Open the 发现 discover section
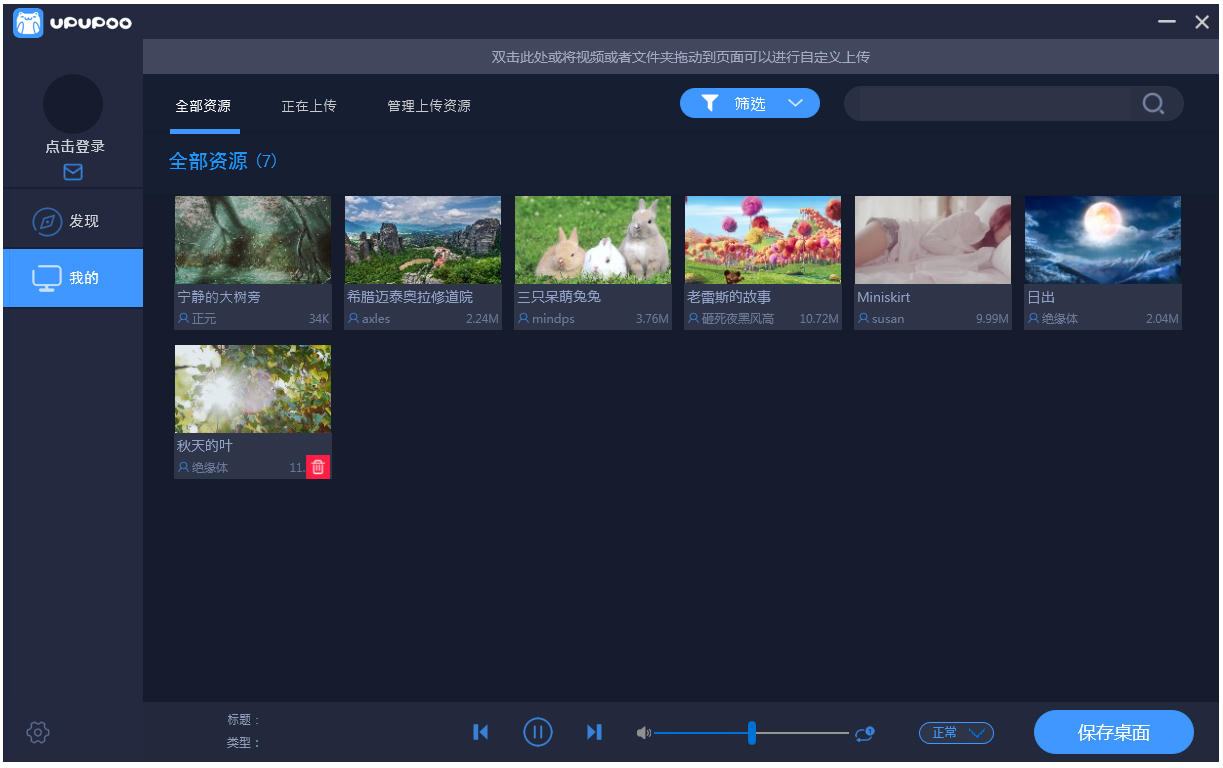Screen dimensions: 1223x768 pos(73,221)
